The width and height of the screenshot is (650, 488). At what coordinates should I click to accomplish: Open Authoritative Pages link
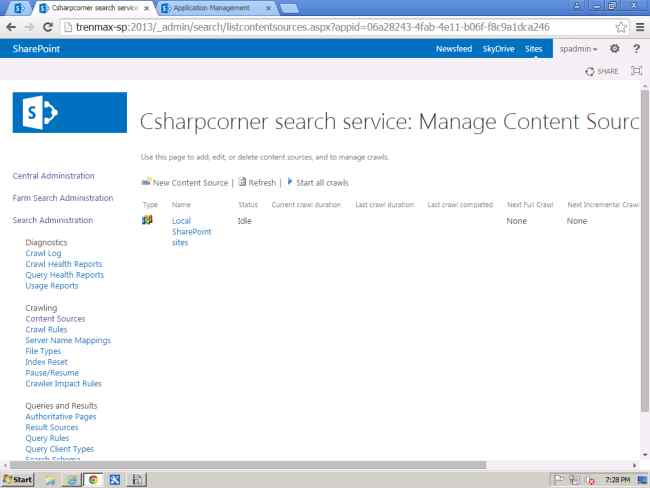pyautogui.click(x=61, y=416)
